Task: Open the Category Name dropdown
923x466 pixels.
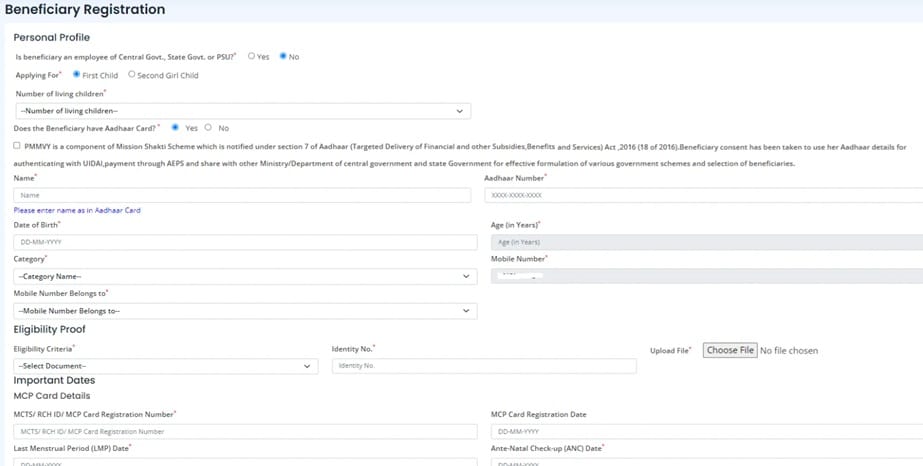Action: click(x=245, y=277)
